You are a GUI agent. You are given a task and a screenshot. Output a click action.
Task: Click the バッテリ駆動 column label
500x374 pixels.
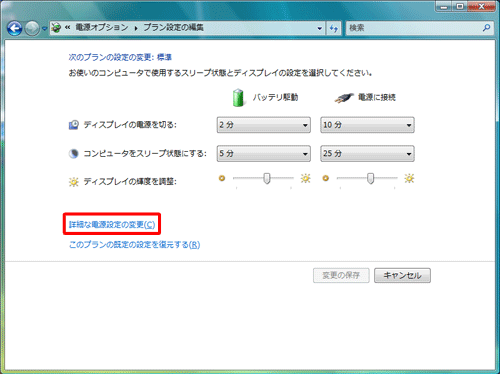click(x=275, y=97)
